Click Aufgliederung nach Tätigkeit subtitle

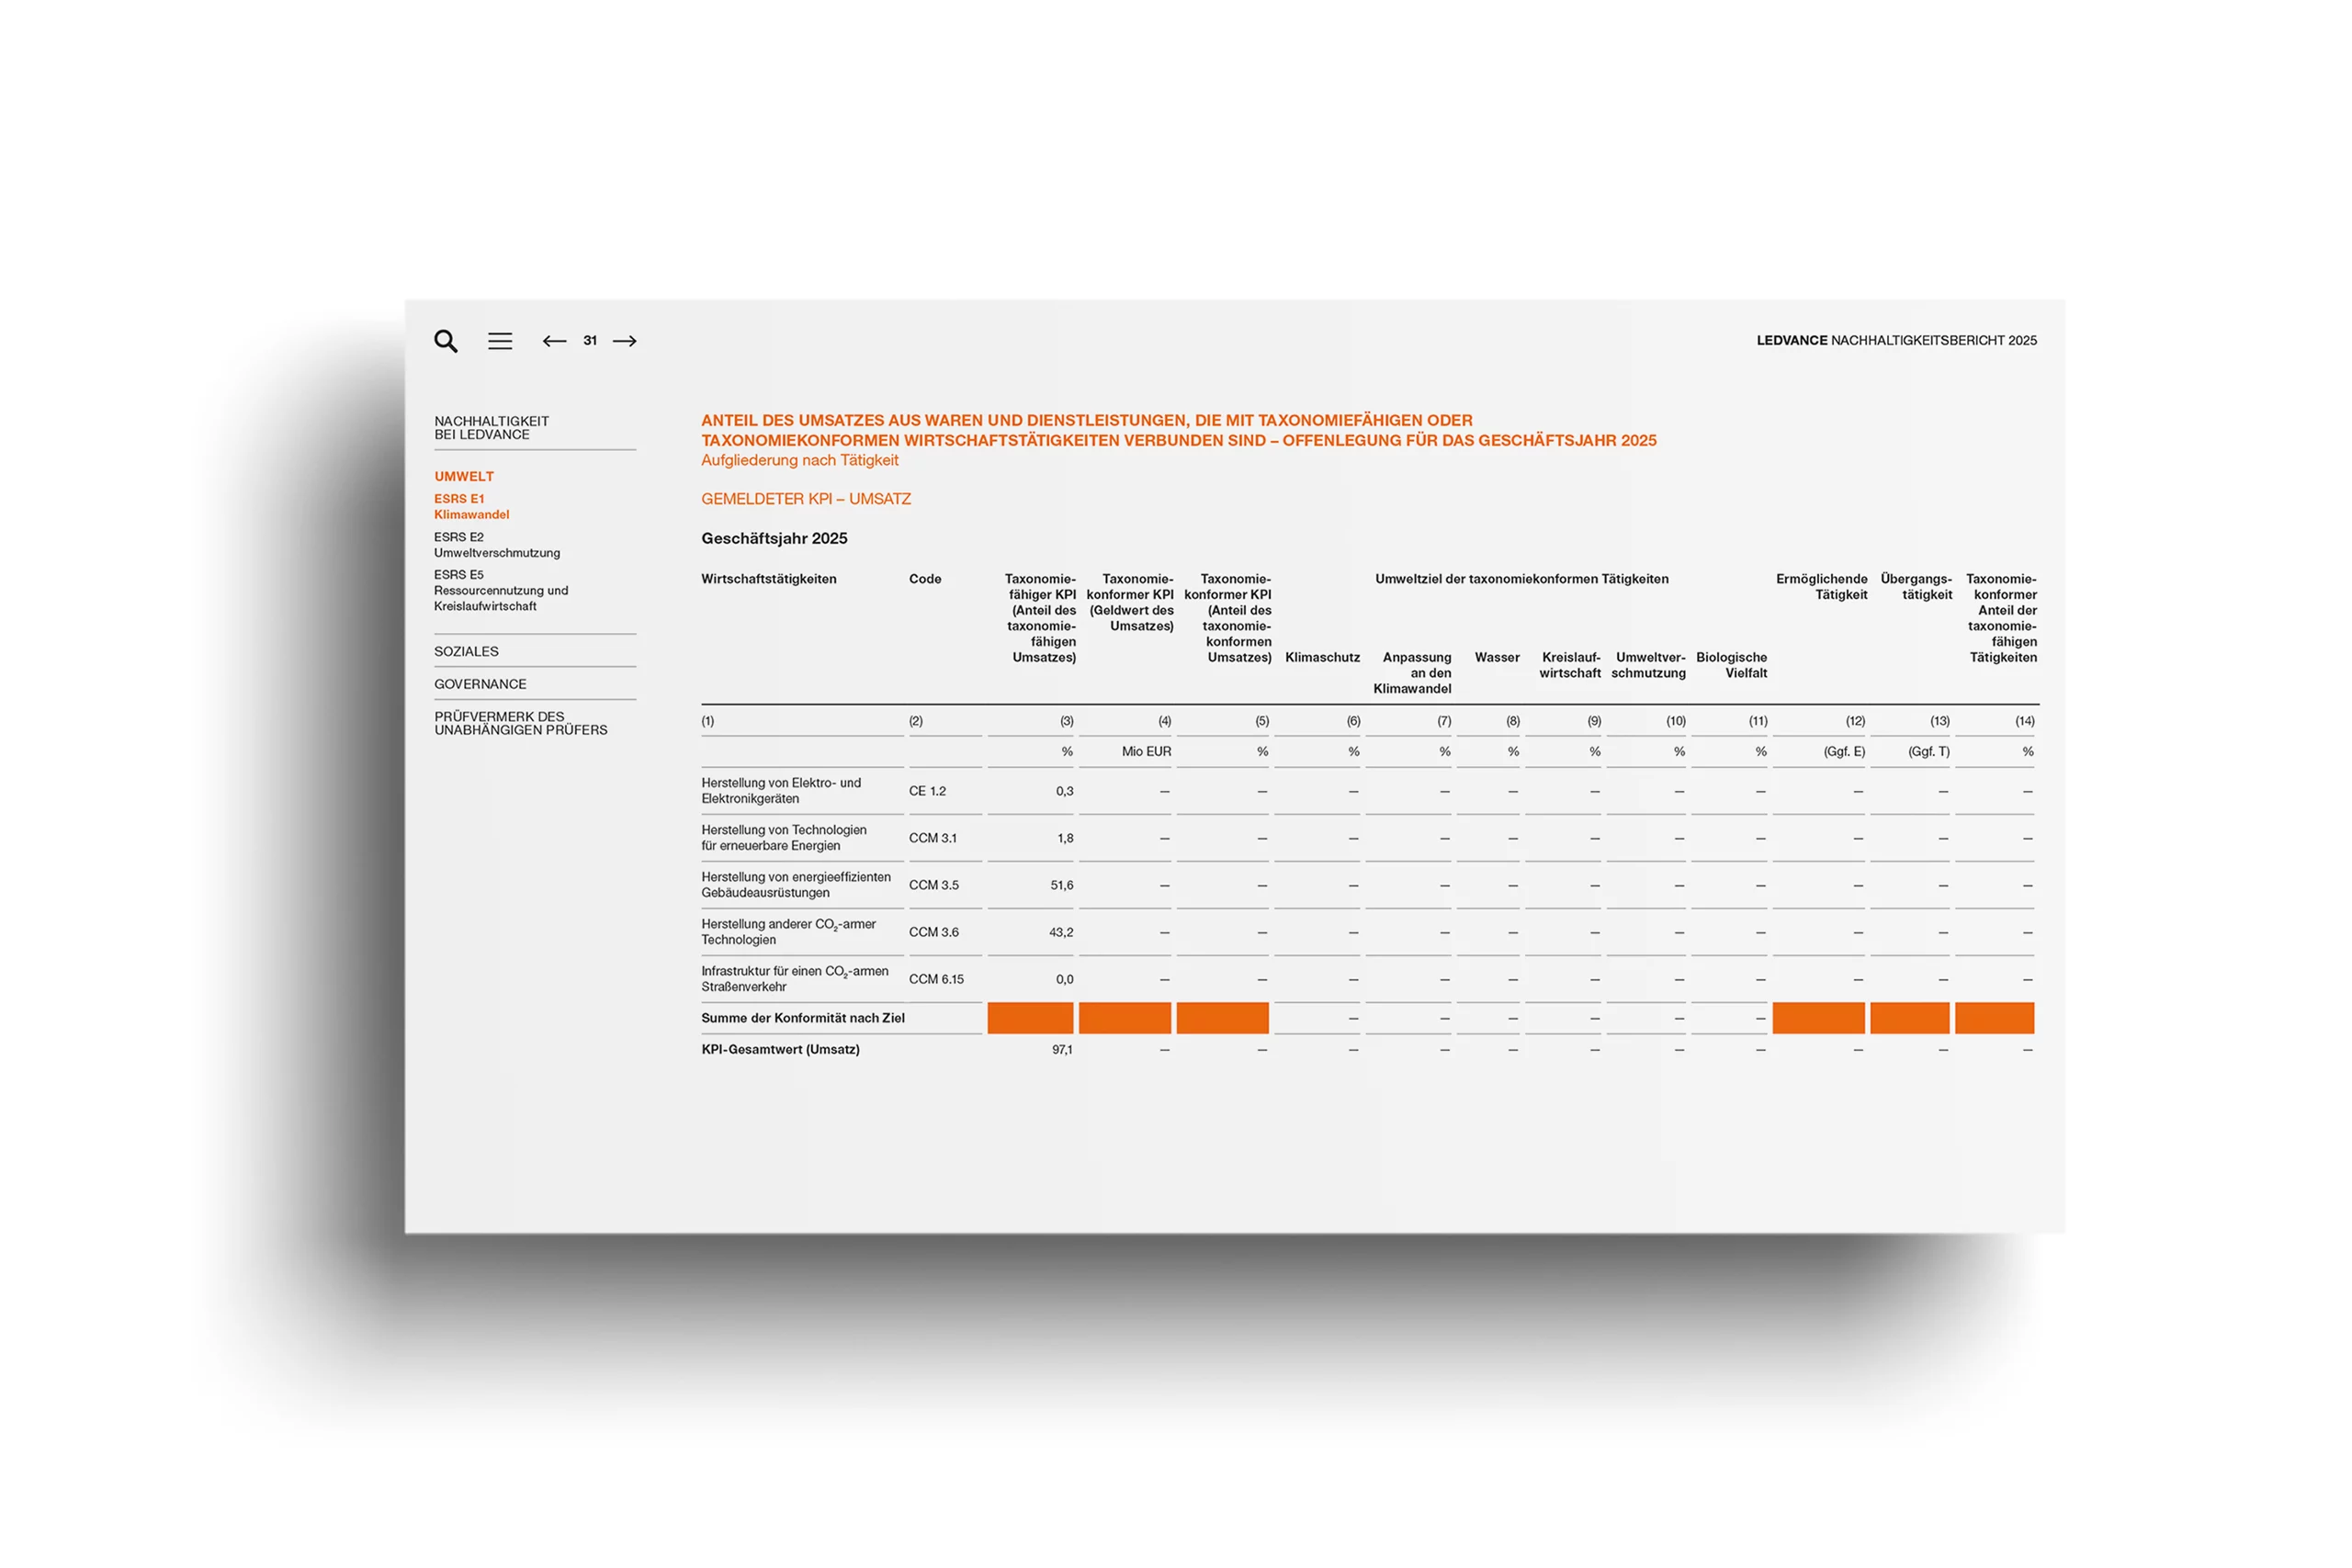tap(799, 460)
